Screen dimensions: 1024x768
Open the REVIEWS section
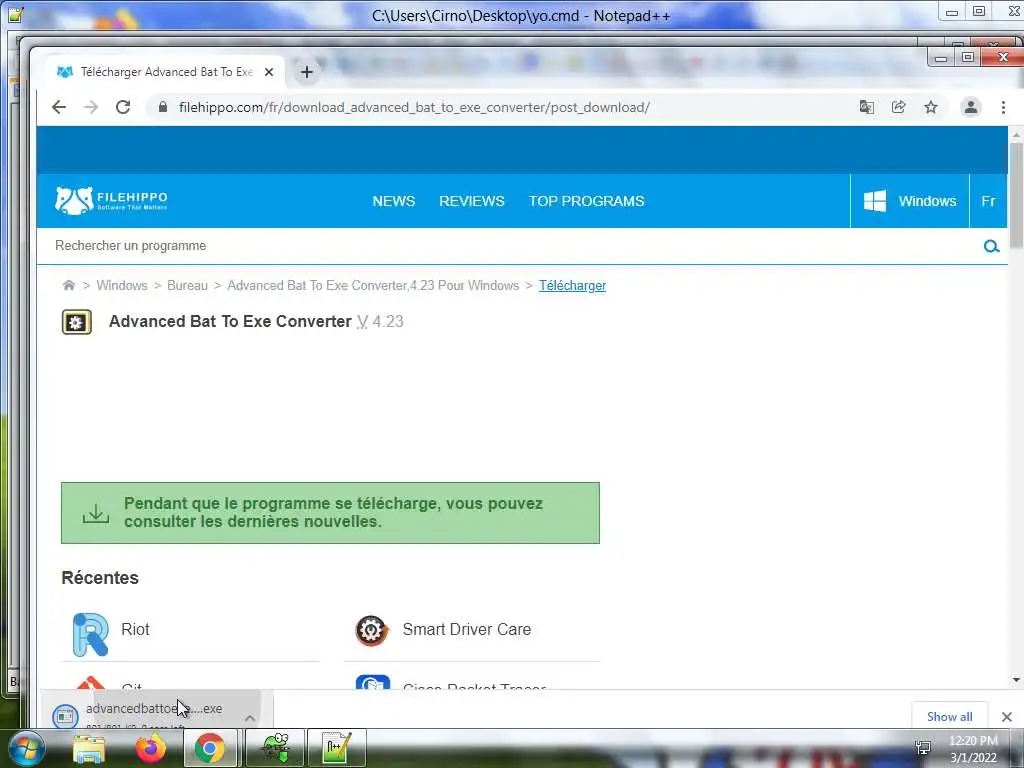[x=472, y=201]
